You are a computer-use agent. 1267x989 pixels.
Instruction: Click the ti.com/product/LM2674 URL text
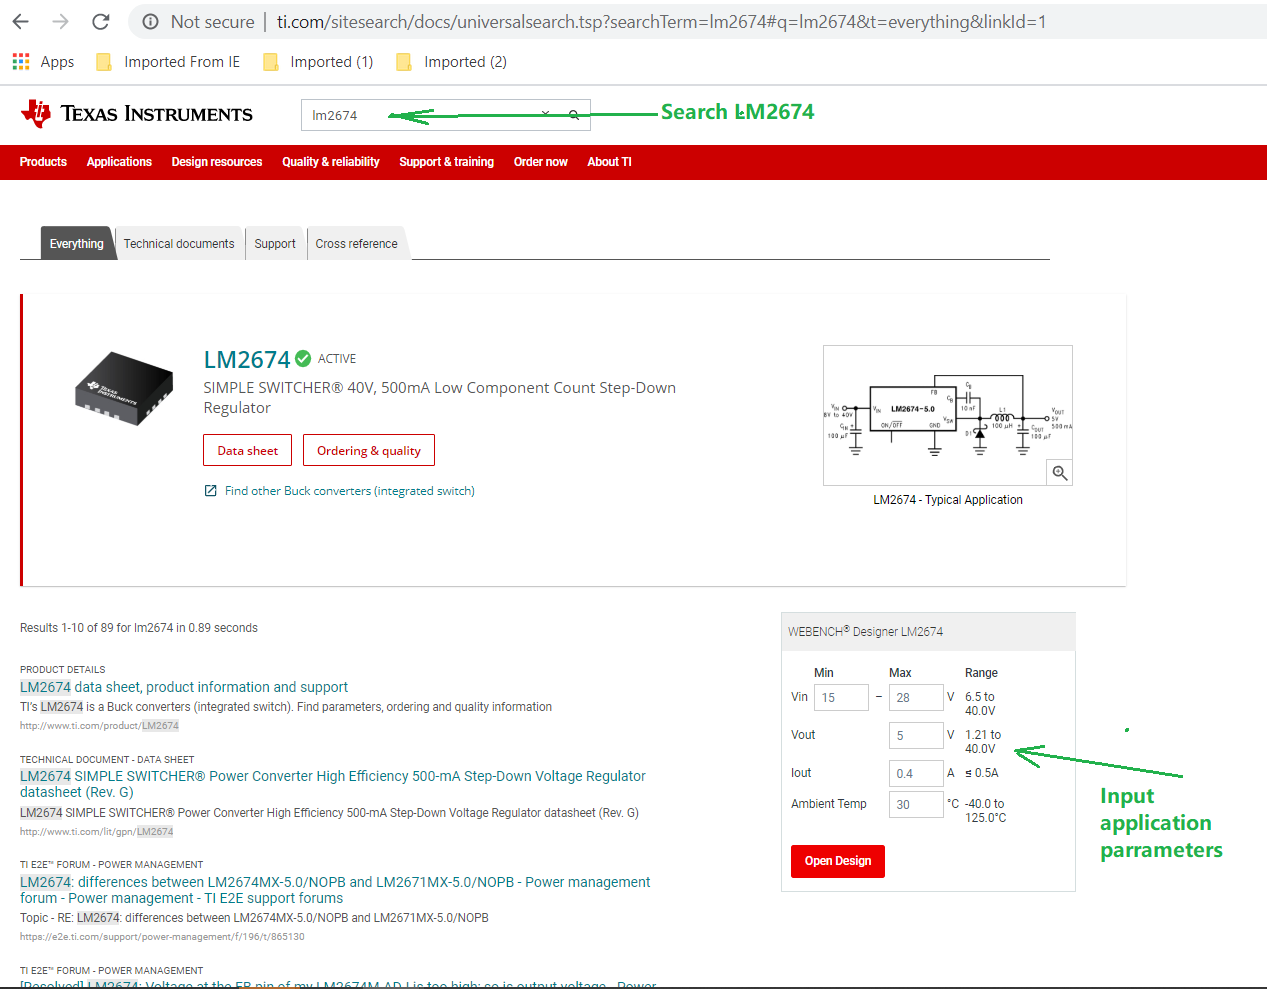point(99,726)
